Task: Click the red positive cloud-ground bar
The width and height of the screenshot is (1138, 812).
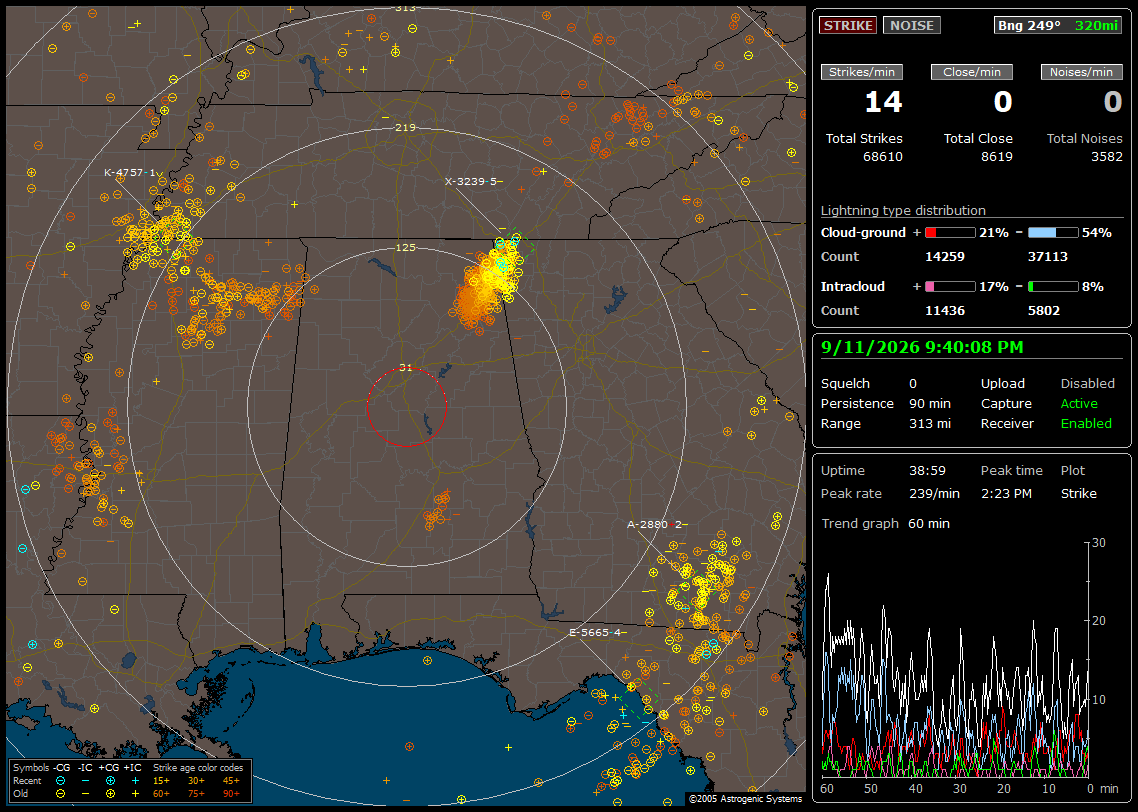Action: 950,233
